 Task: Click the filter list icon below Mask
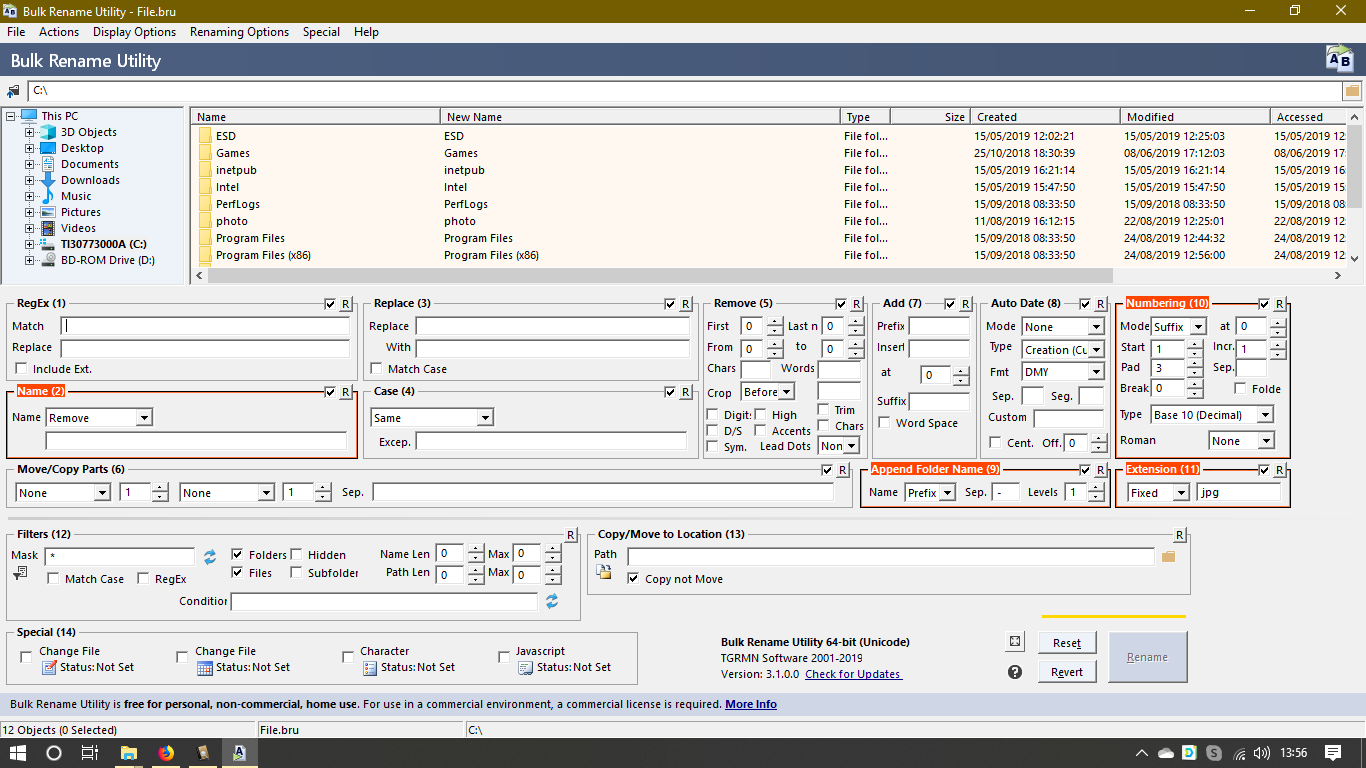click(20, 573)
